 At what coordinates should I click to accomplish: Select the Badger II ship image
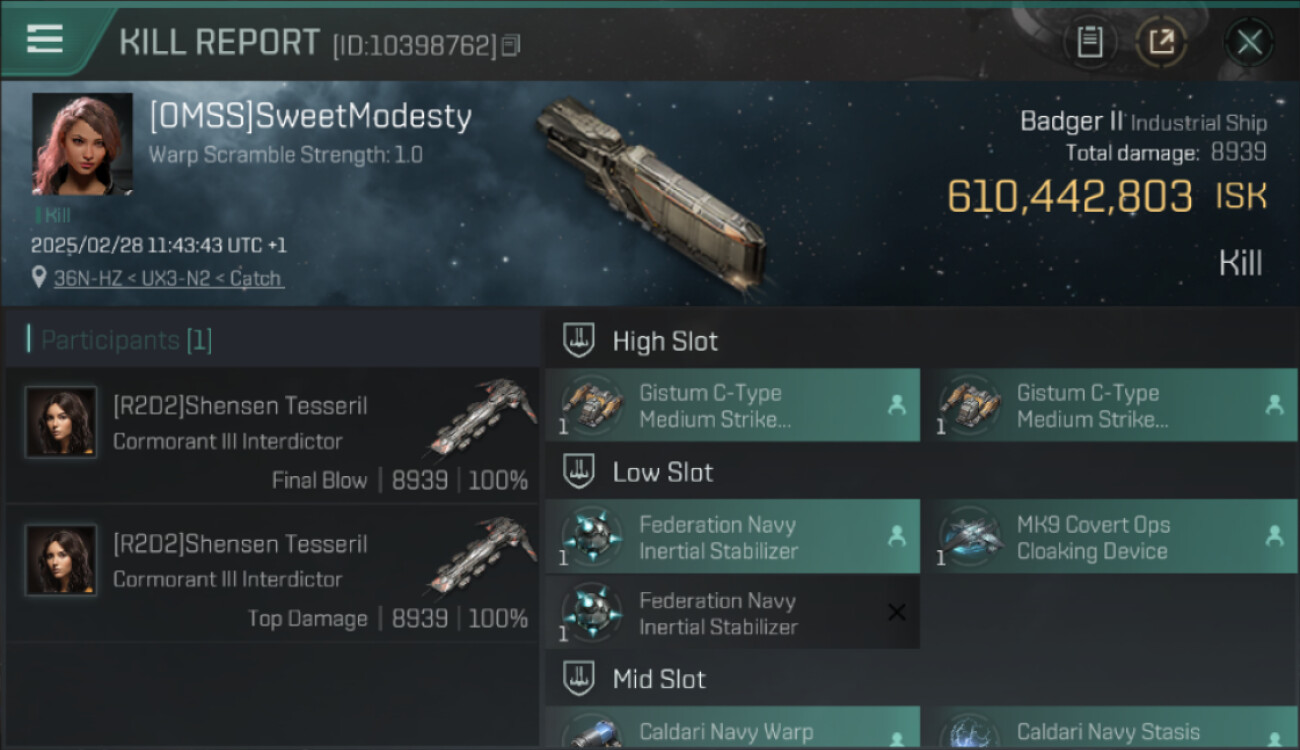pos(651,192)
